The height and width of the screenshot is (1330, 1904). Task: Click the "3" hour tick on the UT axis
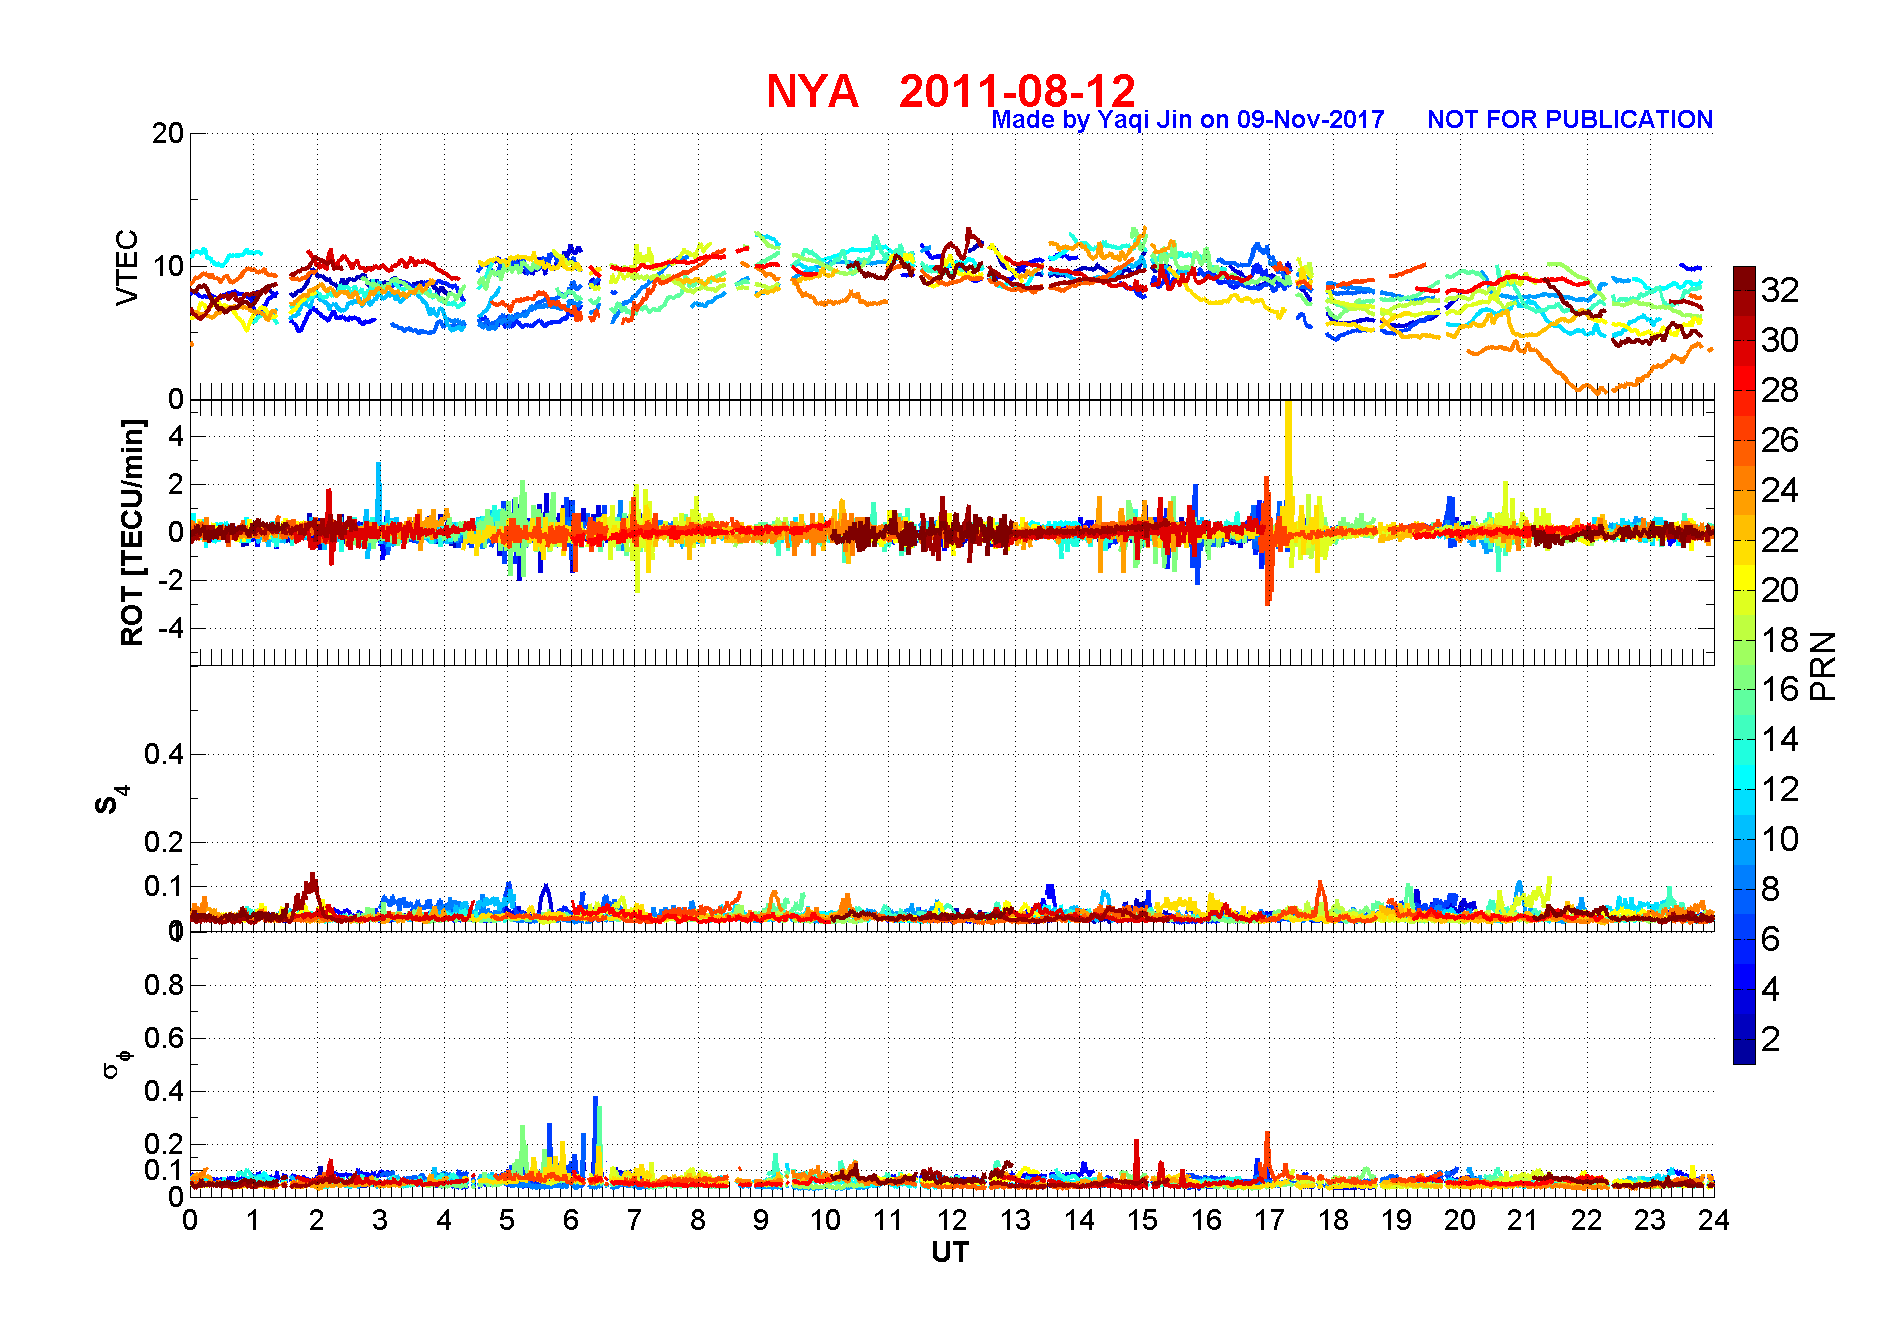[380, 1220]
